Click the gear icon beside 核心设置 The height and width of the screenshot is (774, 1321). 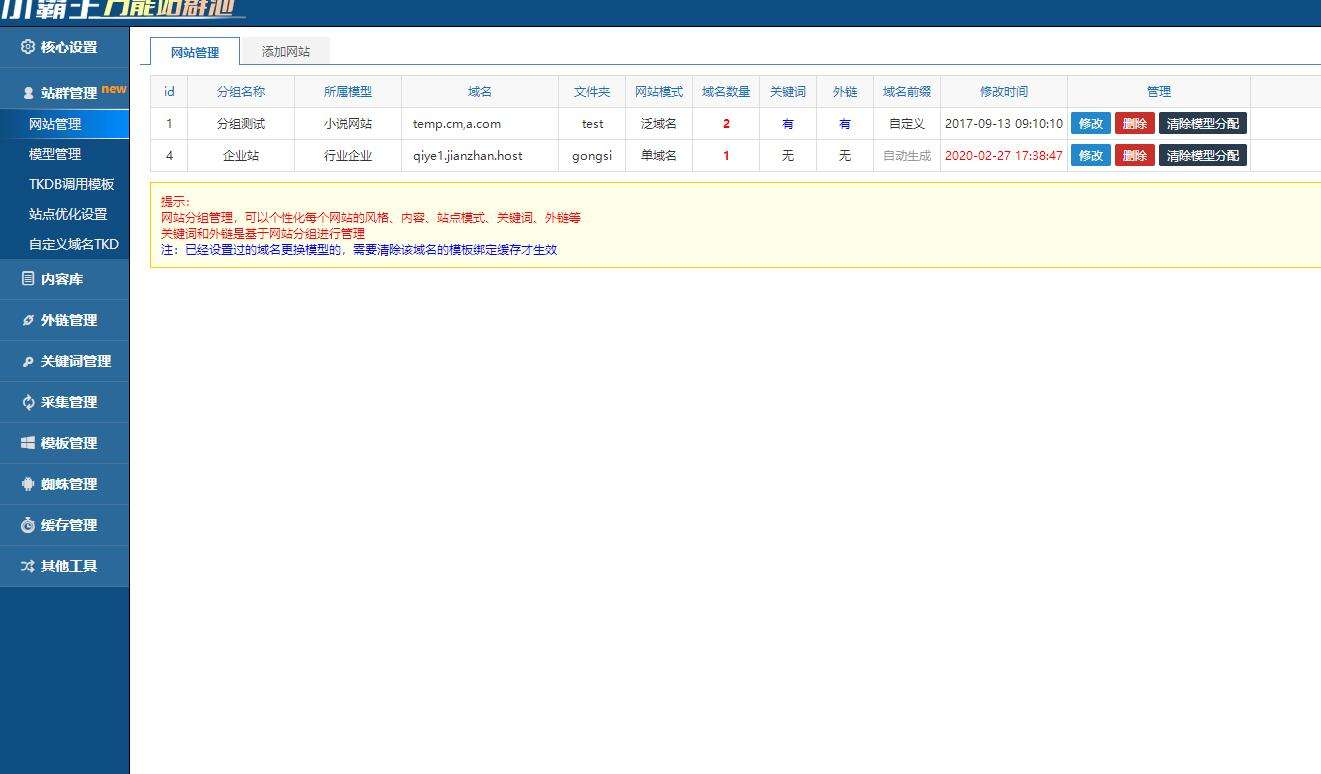[x=27, y=47]
